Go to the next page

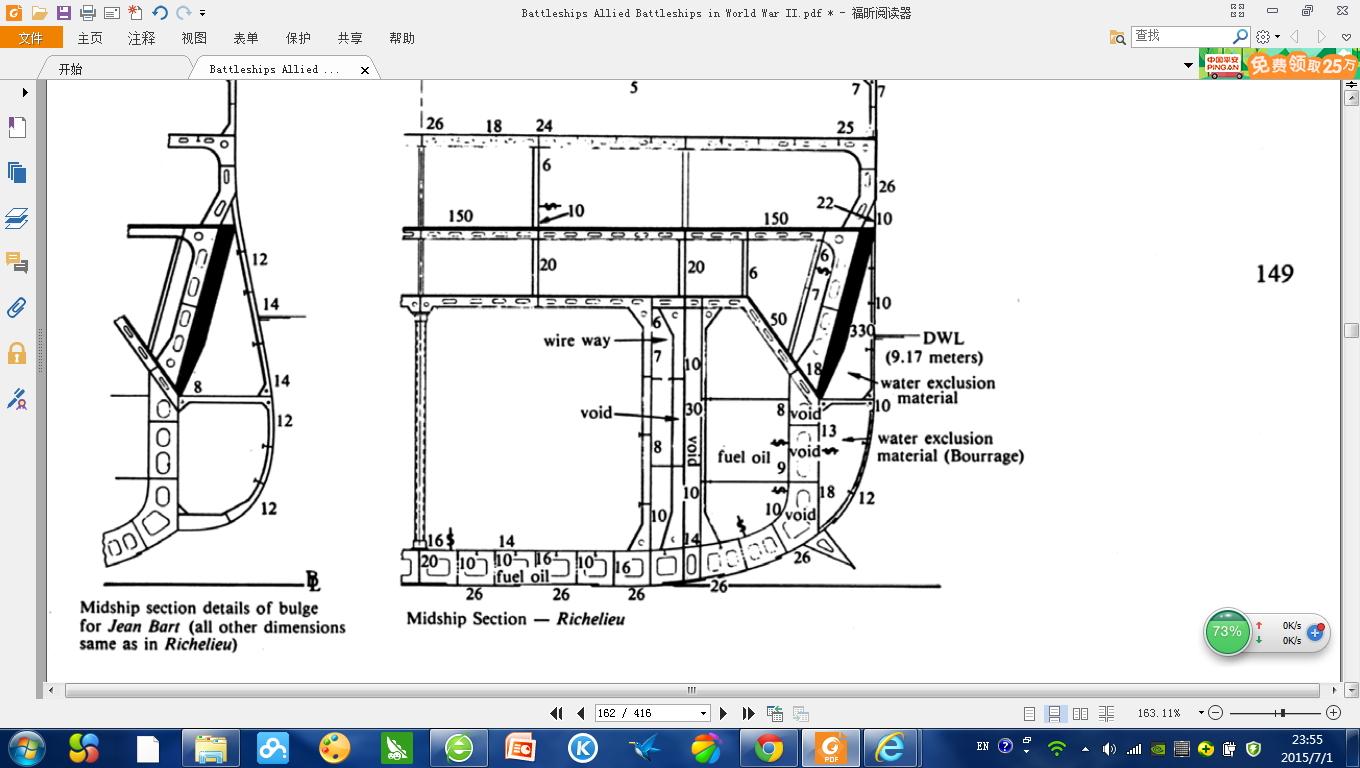723,713
